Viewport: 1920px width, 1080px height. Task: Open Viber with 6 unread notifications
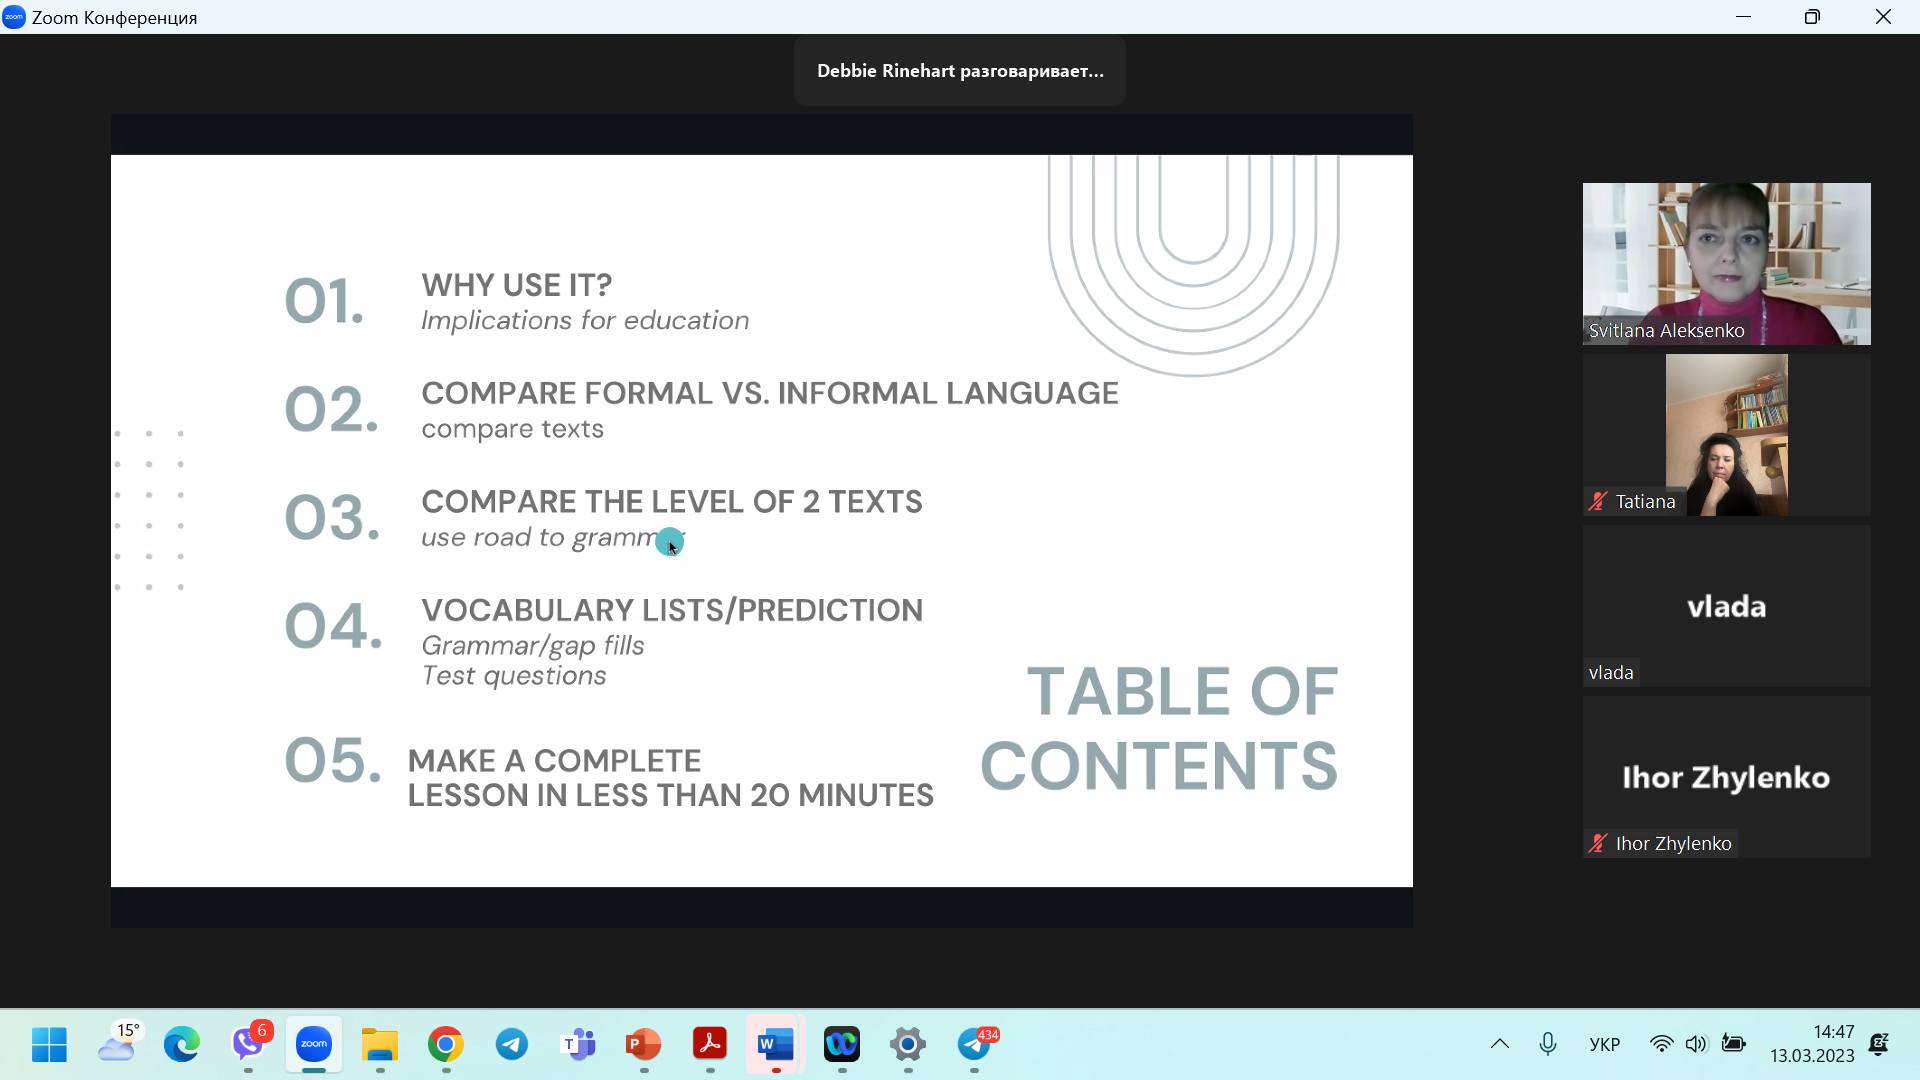point(248,1045)
